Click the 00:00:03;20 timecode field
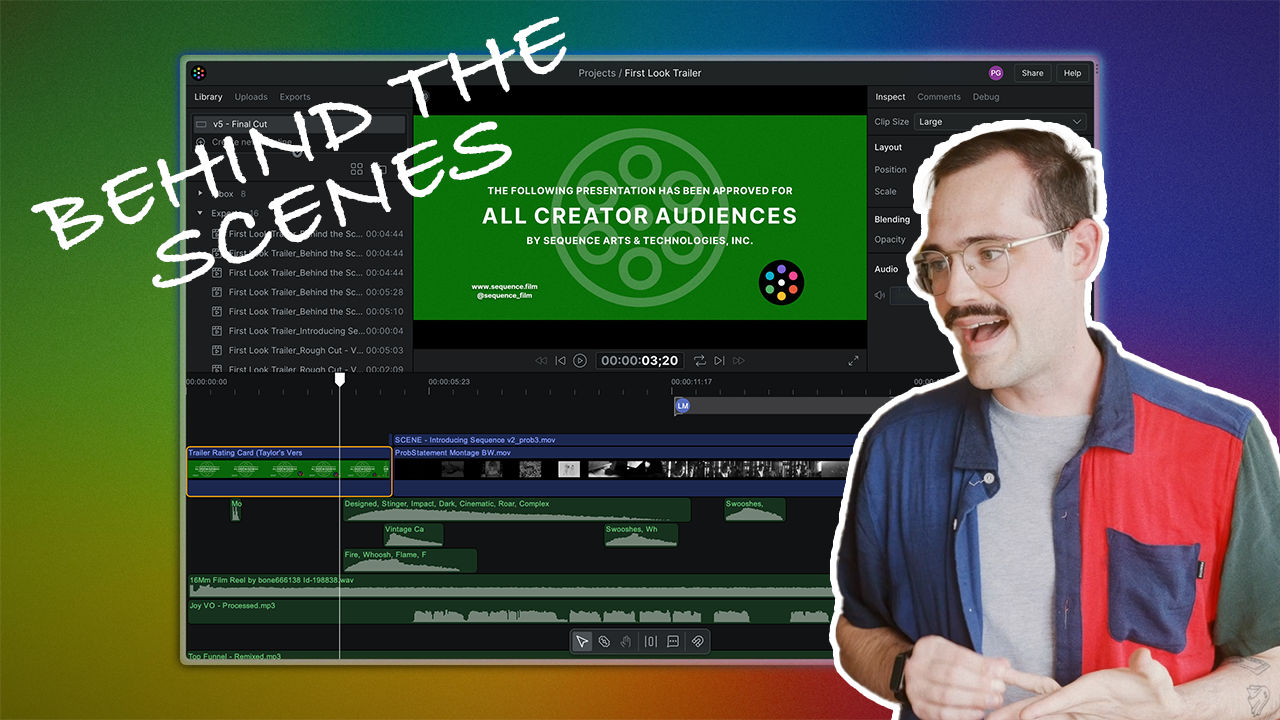This screenshot has width=1280, height=720. click(638, 360)
